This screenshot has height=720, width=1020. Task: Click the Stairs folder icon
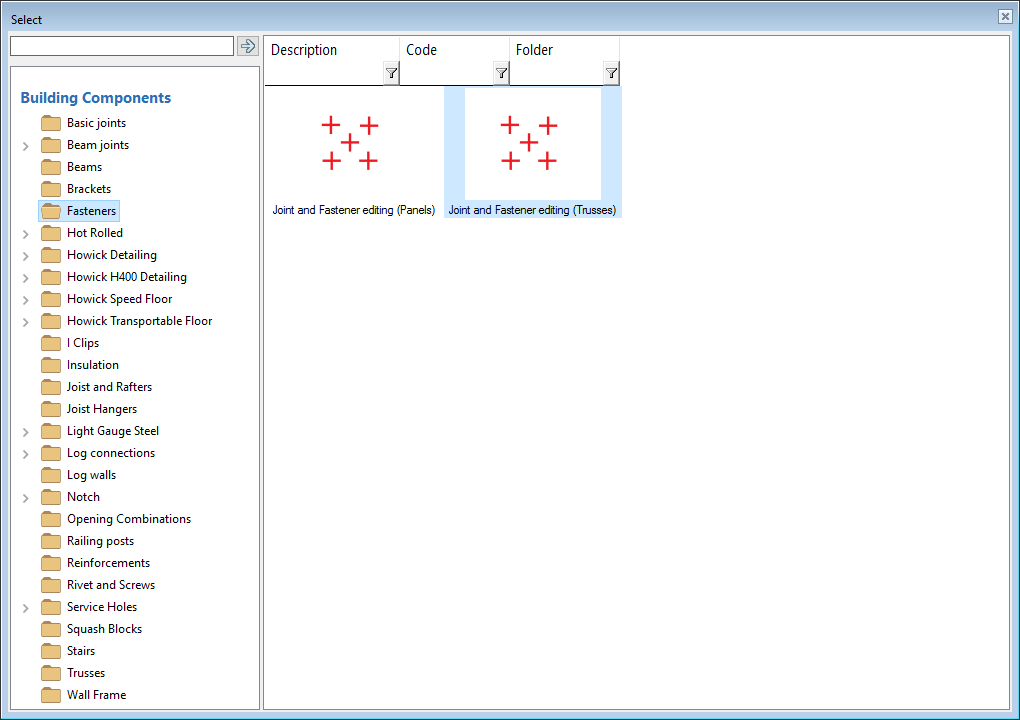pyautogui.click(x=51, y=651)
